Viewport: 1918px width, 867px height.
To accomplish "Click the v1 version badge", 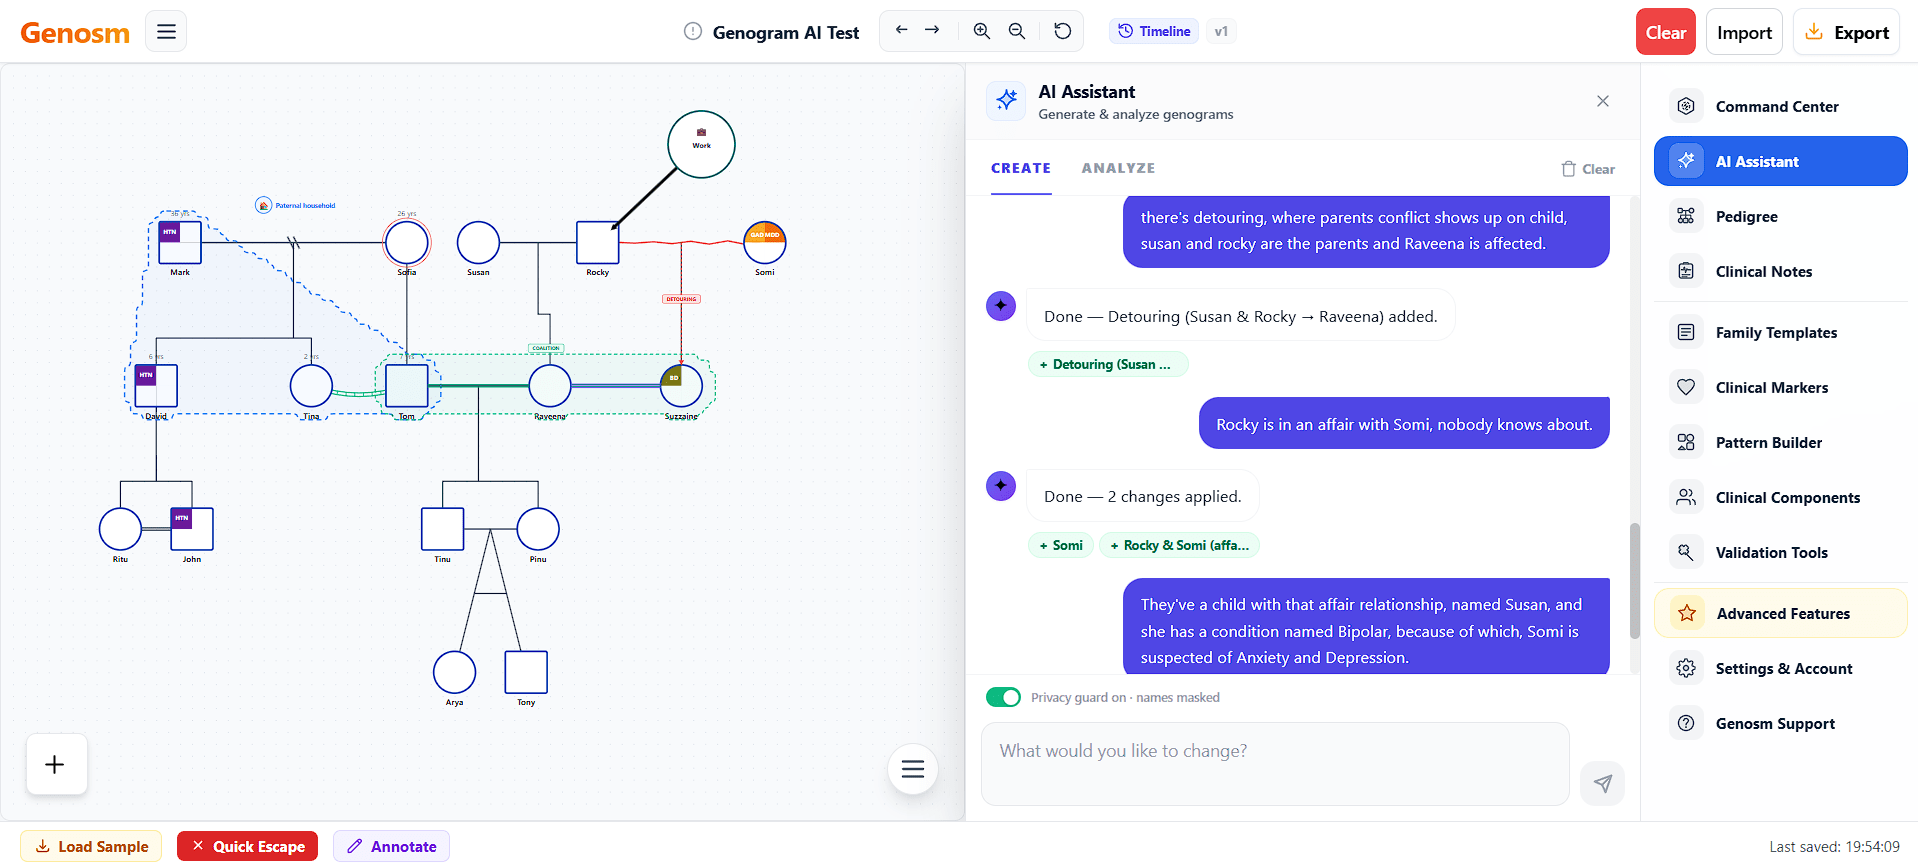I will click(1221, 31).
